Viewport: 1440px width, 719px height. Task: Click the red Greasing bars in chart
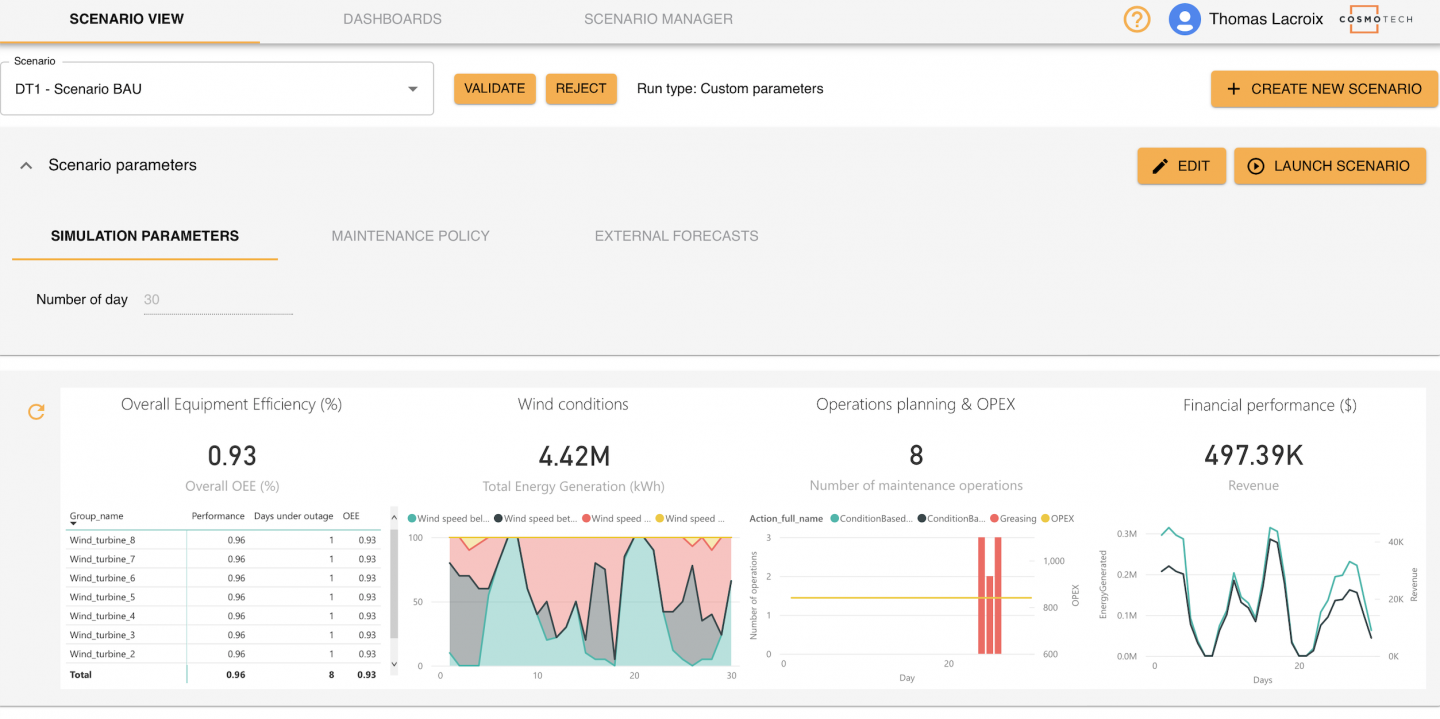(x=989, y=595)
